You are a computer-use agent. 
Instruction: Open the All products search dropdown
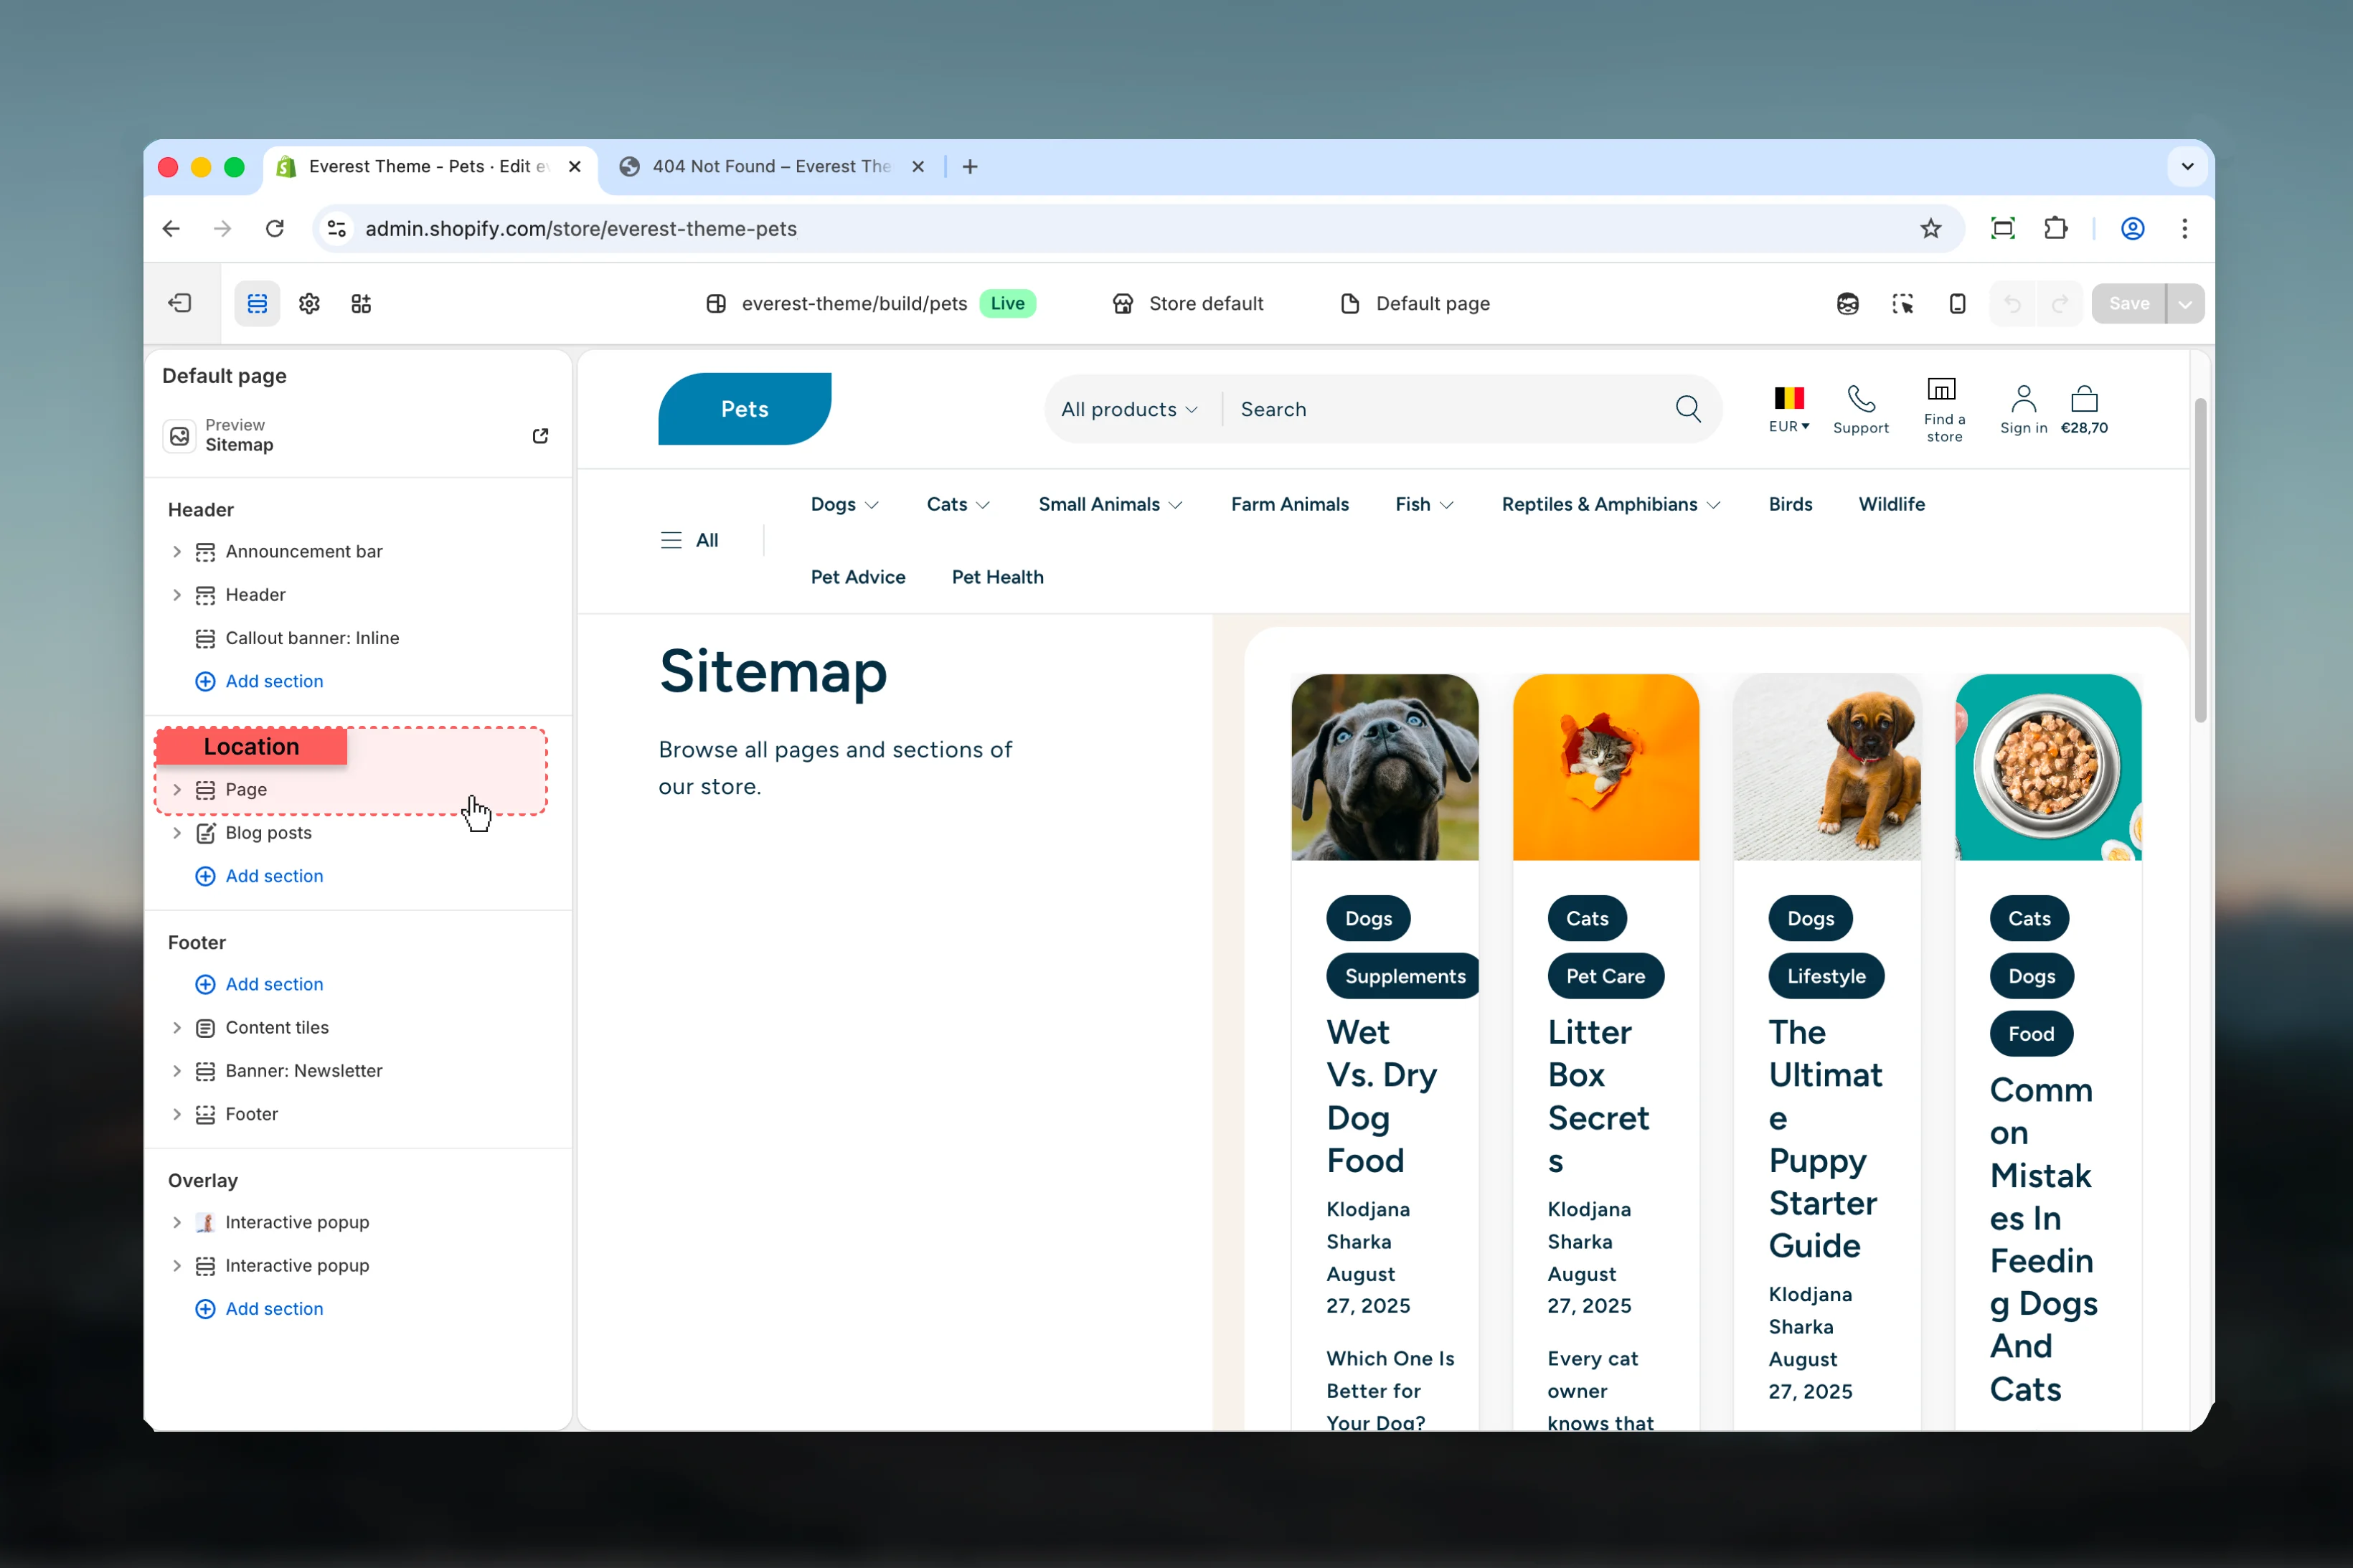(1129, 409)
